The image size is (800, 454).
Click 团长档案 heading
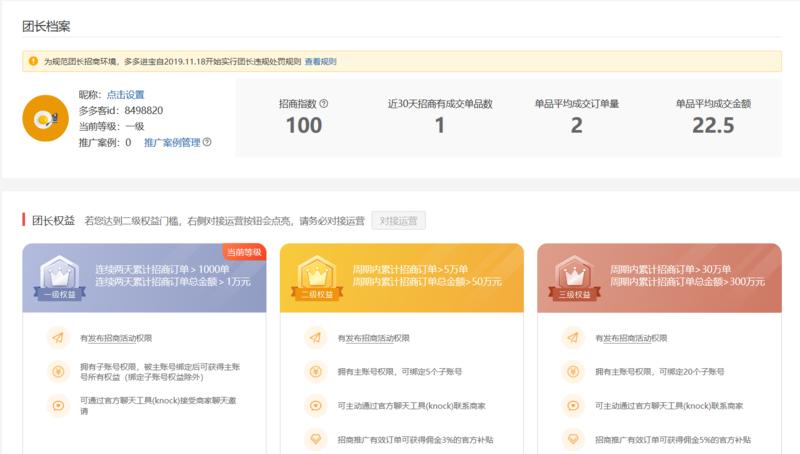point(46,27)
